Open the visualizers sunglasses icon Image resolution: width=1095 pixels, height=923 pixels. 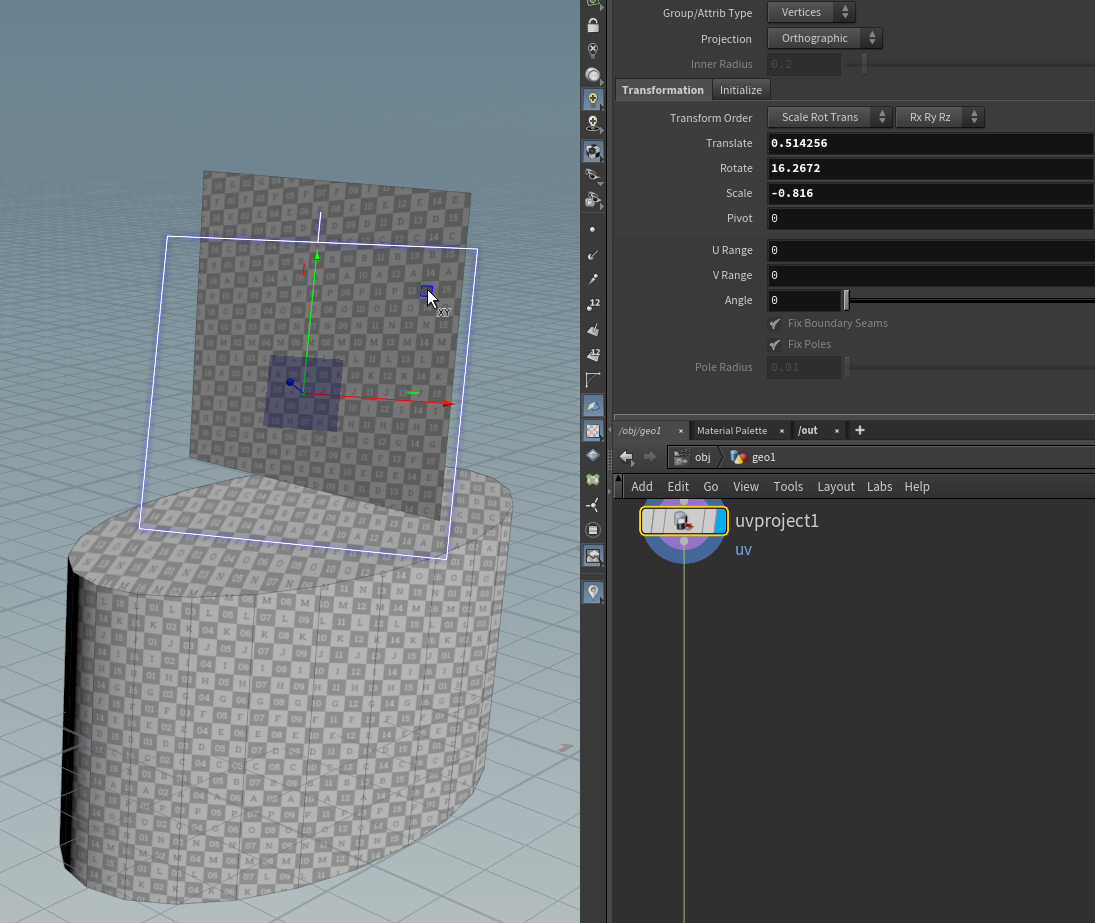click(593, 175)
